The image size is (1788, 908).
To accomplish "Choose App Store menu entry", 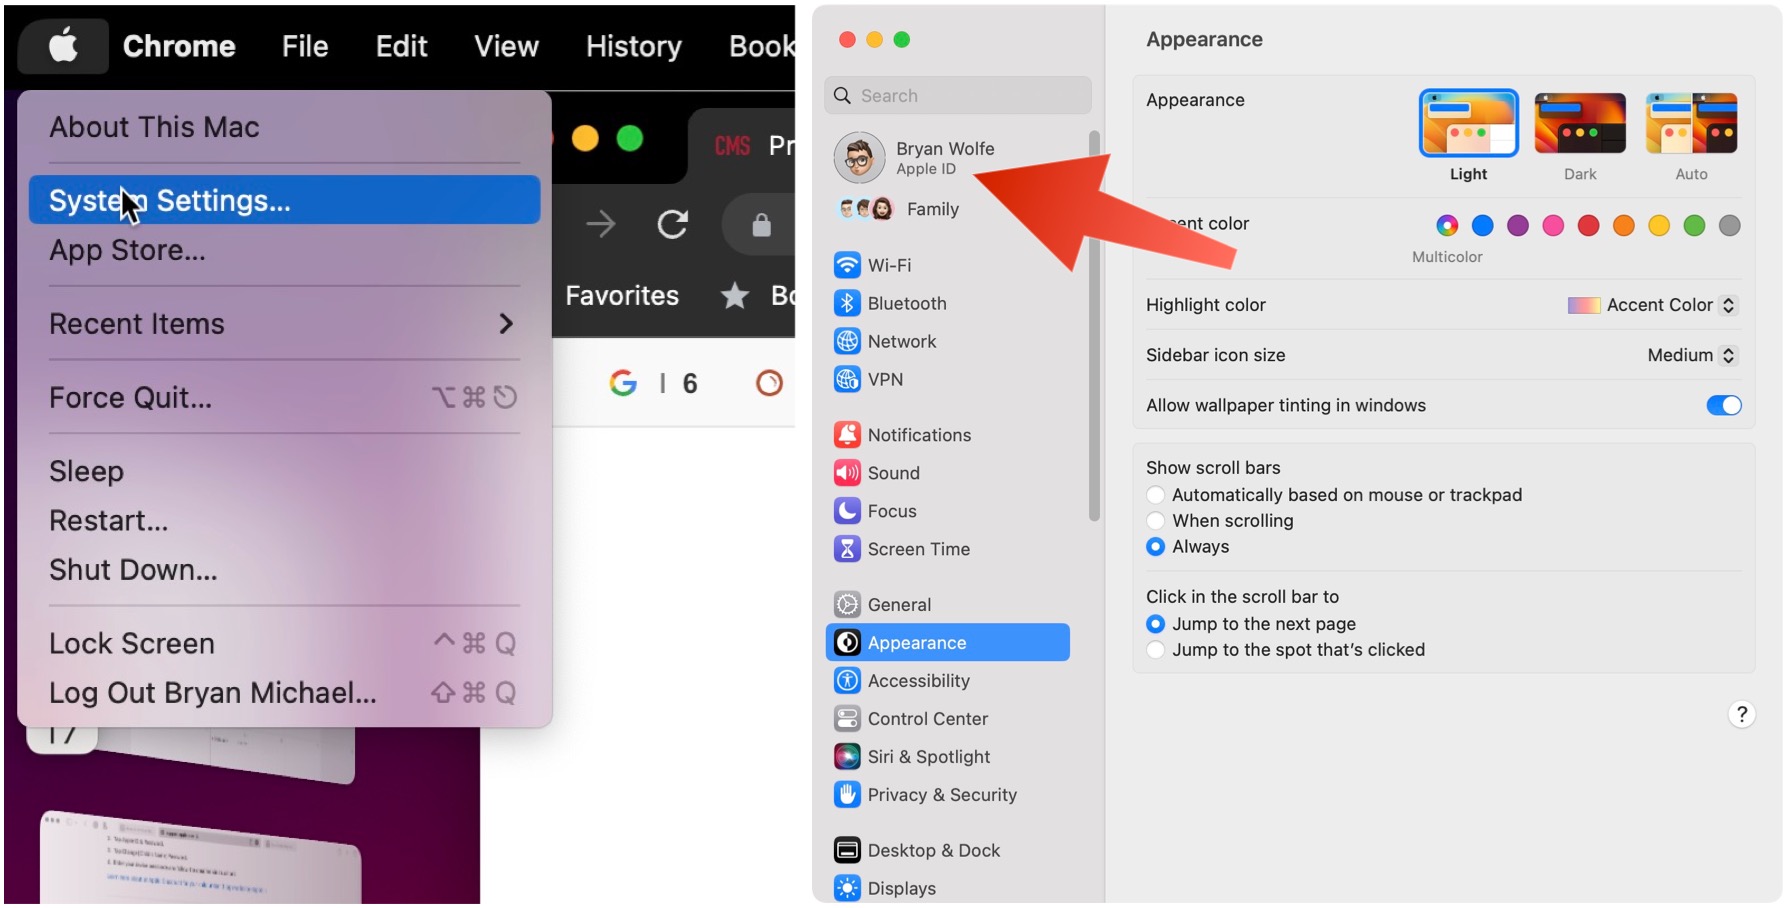I will tap(284, 250).
